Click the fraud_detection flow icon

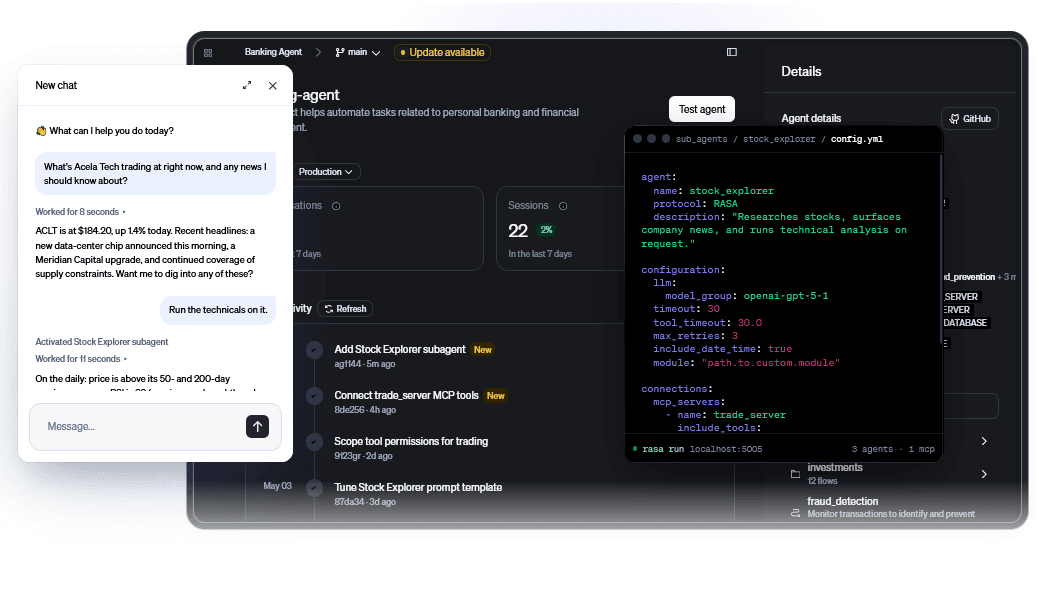795,513
